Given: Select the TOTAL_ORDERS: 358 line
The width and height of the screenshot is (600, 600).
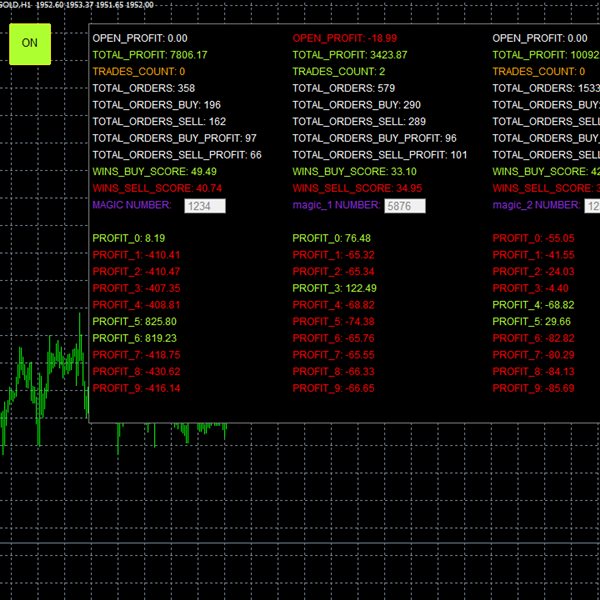Looking at the screenshot, I should click(143, 88).
